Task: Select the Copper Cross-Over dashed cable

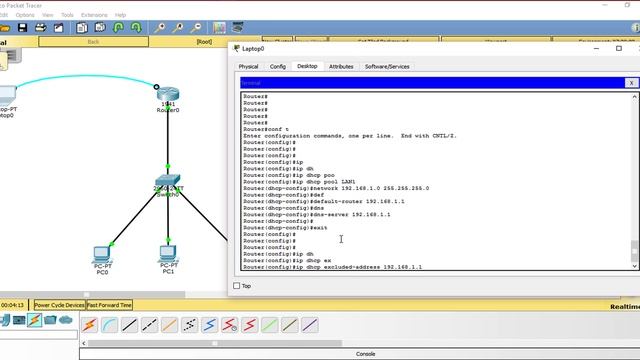Action: [149, 325]
